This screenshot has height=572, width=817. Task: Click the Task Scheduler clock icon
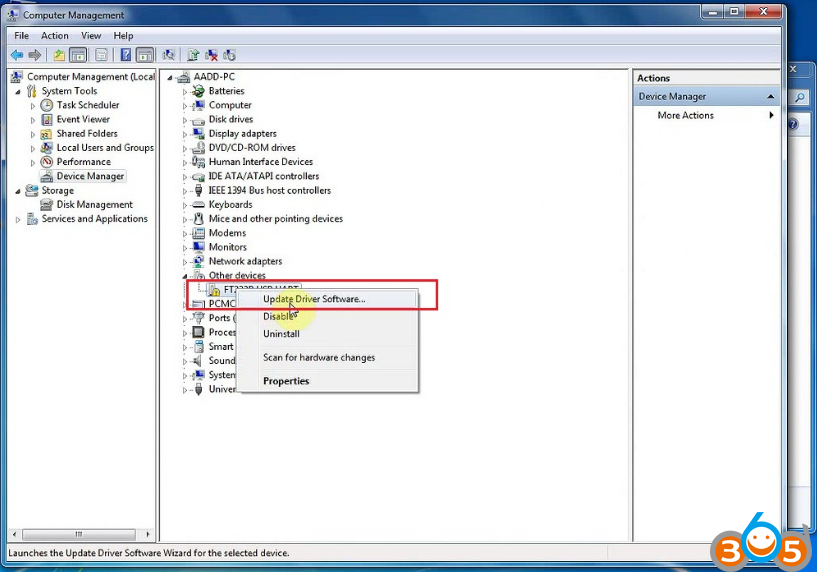[46, 105]
